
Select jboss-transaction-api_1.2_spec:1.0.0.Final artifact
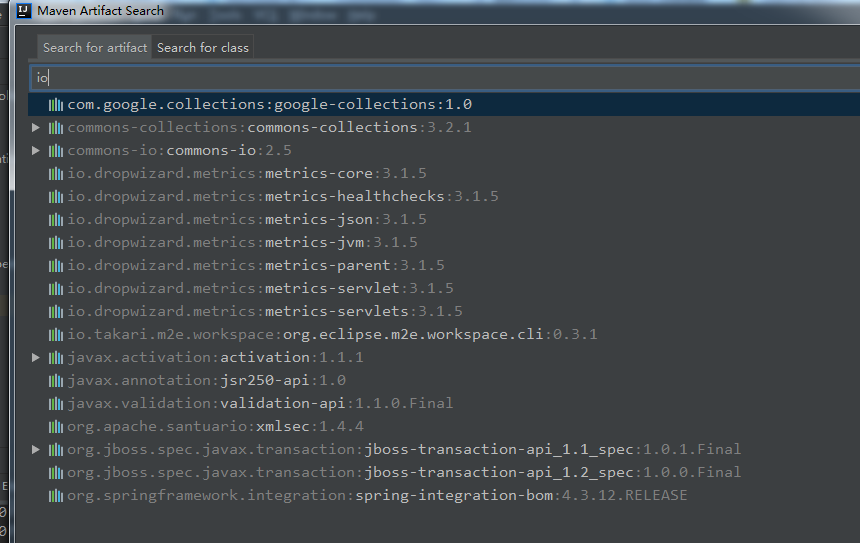404,473
